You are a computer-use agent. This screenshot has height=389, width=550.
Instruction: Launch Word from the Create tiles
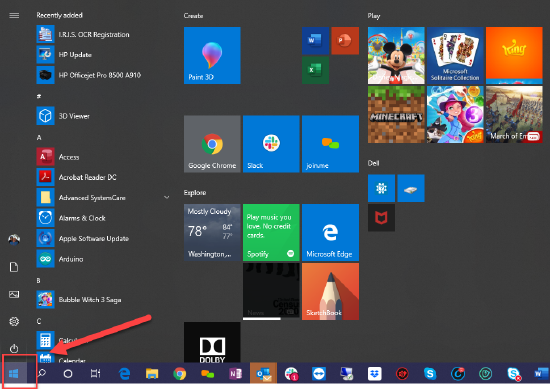[315, 41]
